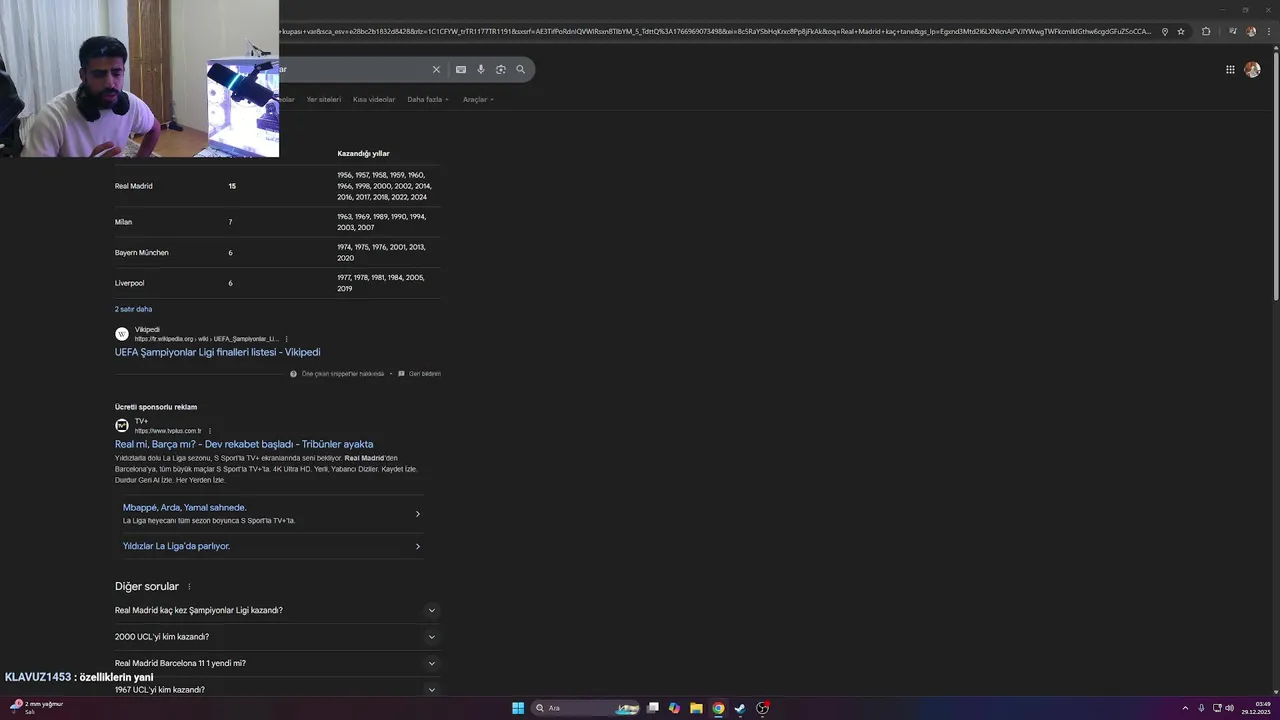Open 'UEFA Şampiyonlar Ligi finalleri listesi - Vikipedi'
Image resolution: width=1280 pixels, height=720 pixels.
point(217,352)
